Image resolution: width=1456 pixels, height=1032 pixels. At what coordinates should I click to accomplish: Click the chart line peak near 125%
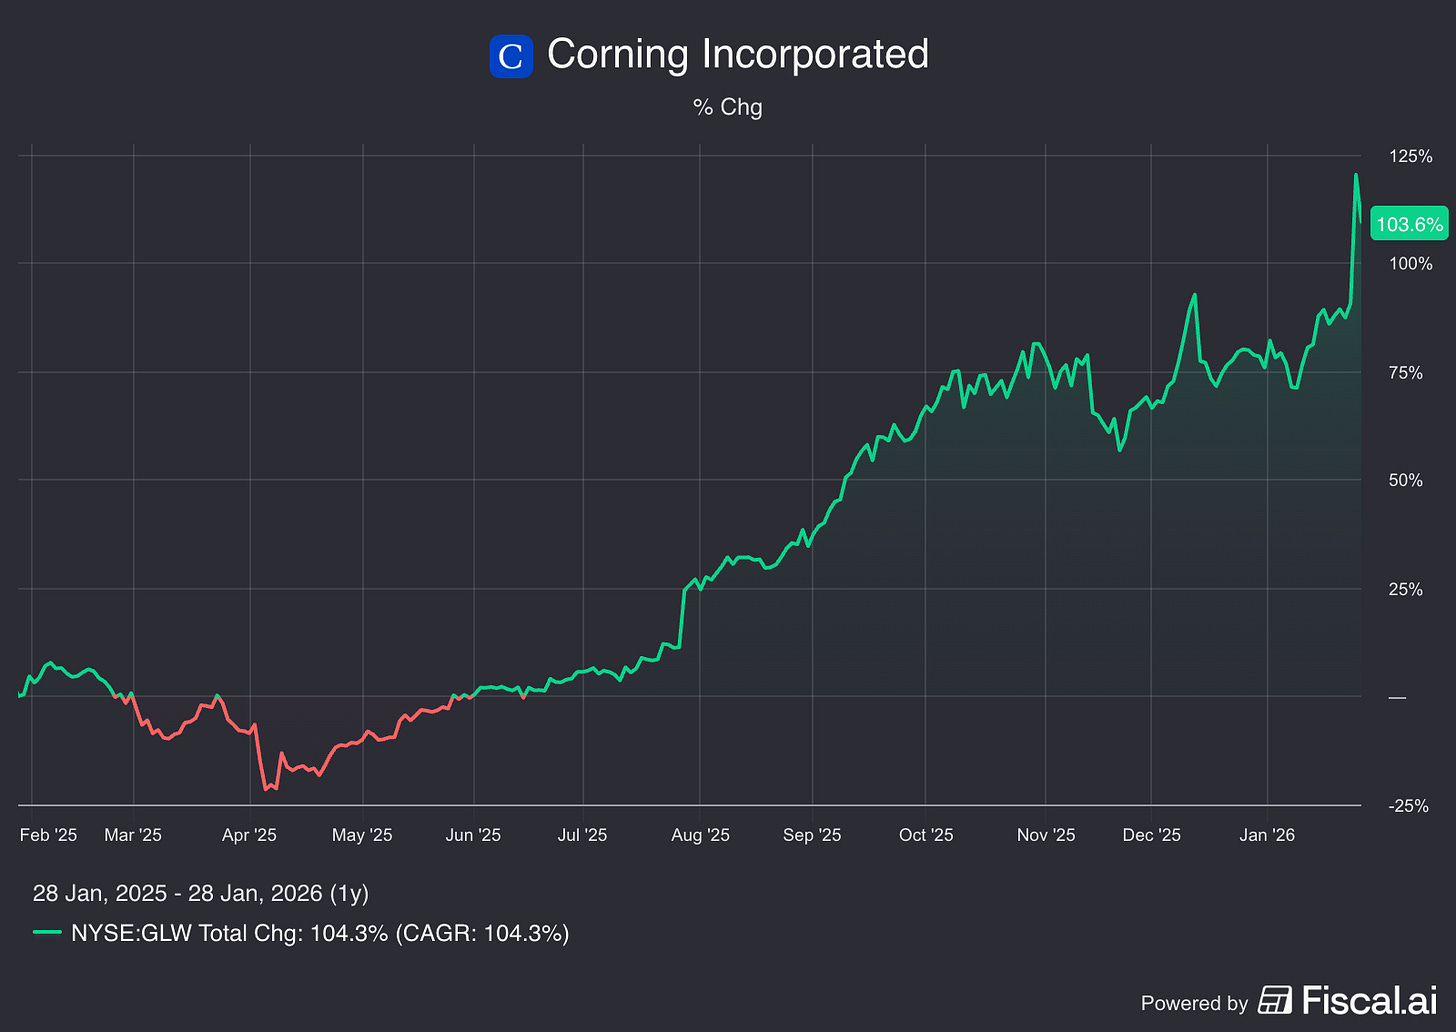coord(1356,175)
